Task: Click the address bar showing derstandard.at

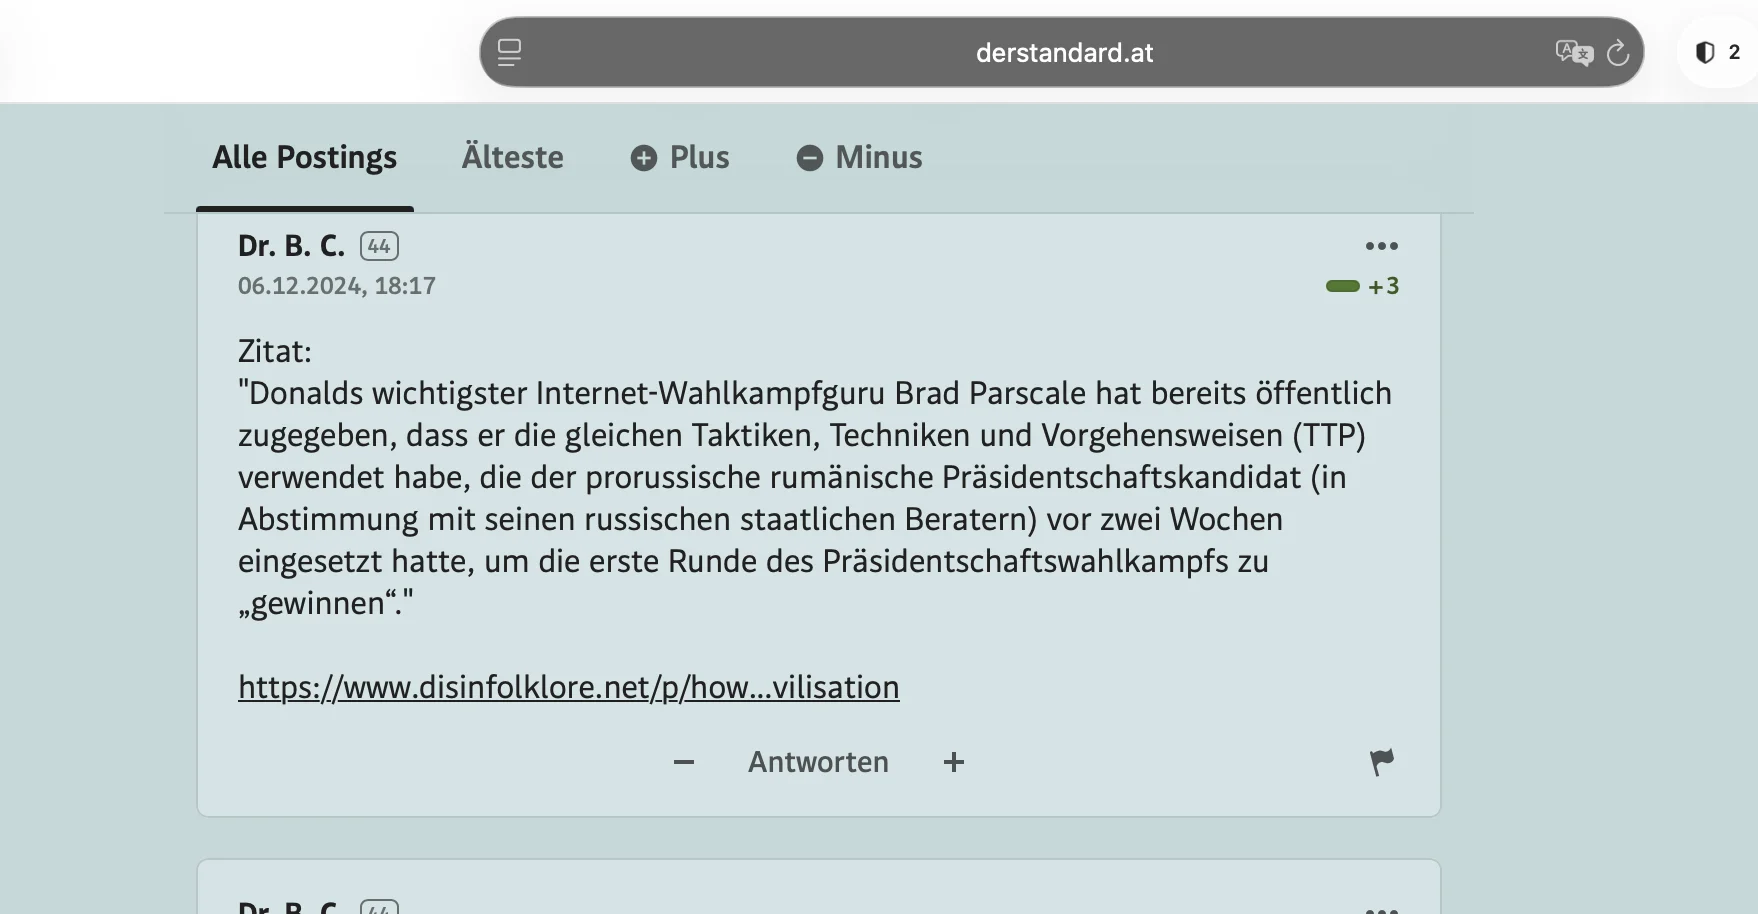Action: coord(1063,53)
